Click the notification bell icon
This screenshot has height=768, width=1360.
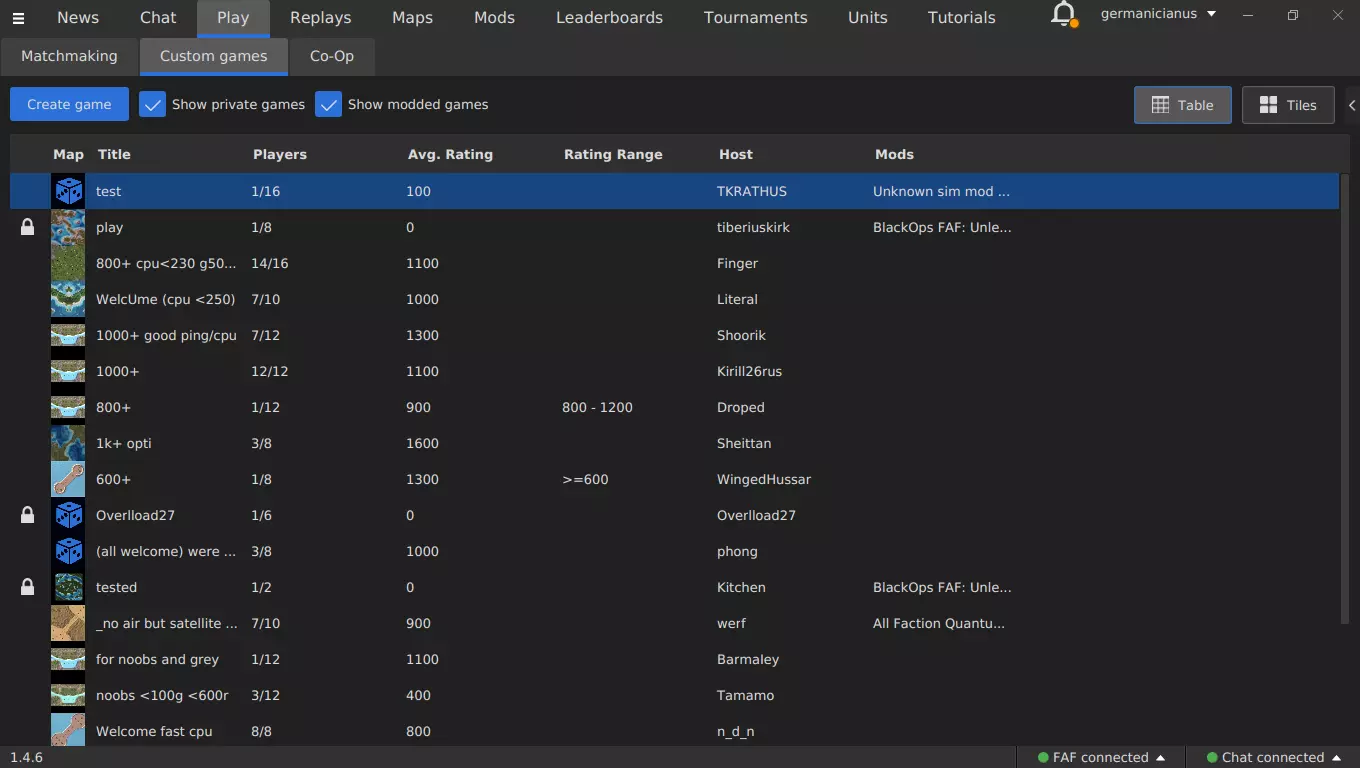click(x=1064, y=15)
